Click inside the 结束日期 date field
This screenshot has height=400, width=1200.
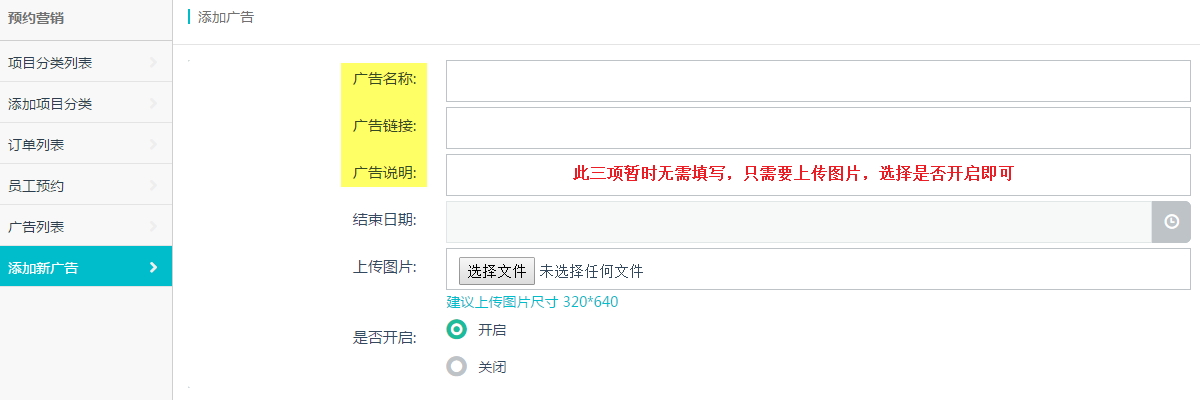[799, 222]
